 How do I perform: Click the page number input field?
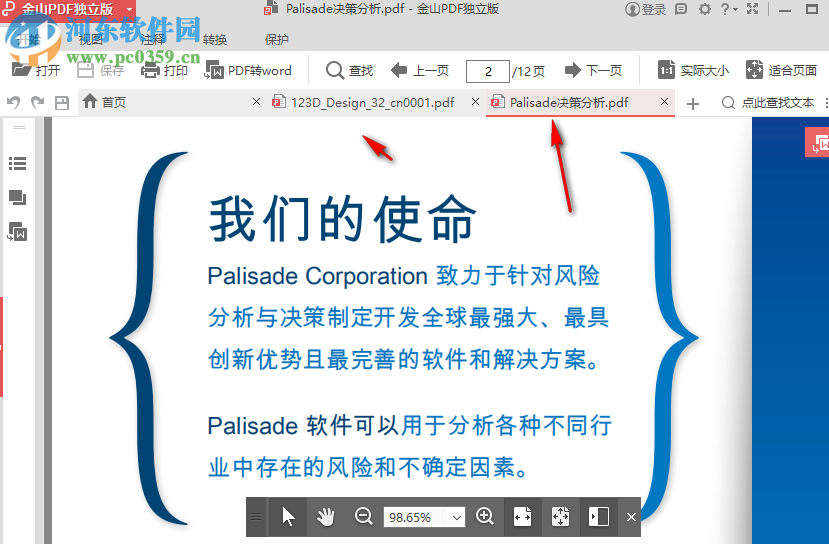click(487, 71)
